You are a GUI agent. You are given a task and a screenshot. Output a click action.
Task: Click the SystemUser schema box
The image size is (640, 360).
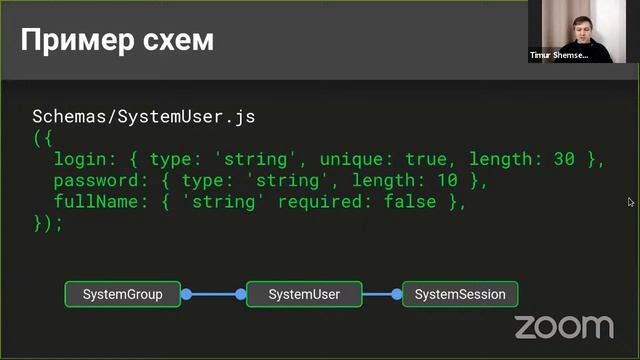304,294
